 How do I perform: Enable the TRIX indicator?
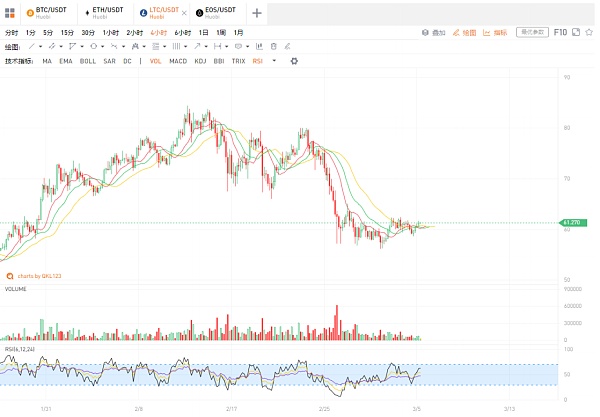coord(238,61)
